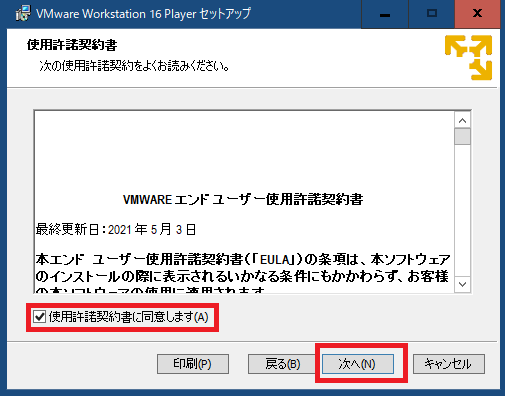Minimize the VMware setup window
The height and width of the screenshot is (396, 505).
[385, 14]
